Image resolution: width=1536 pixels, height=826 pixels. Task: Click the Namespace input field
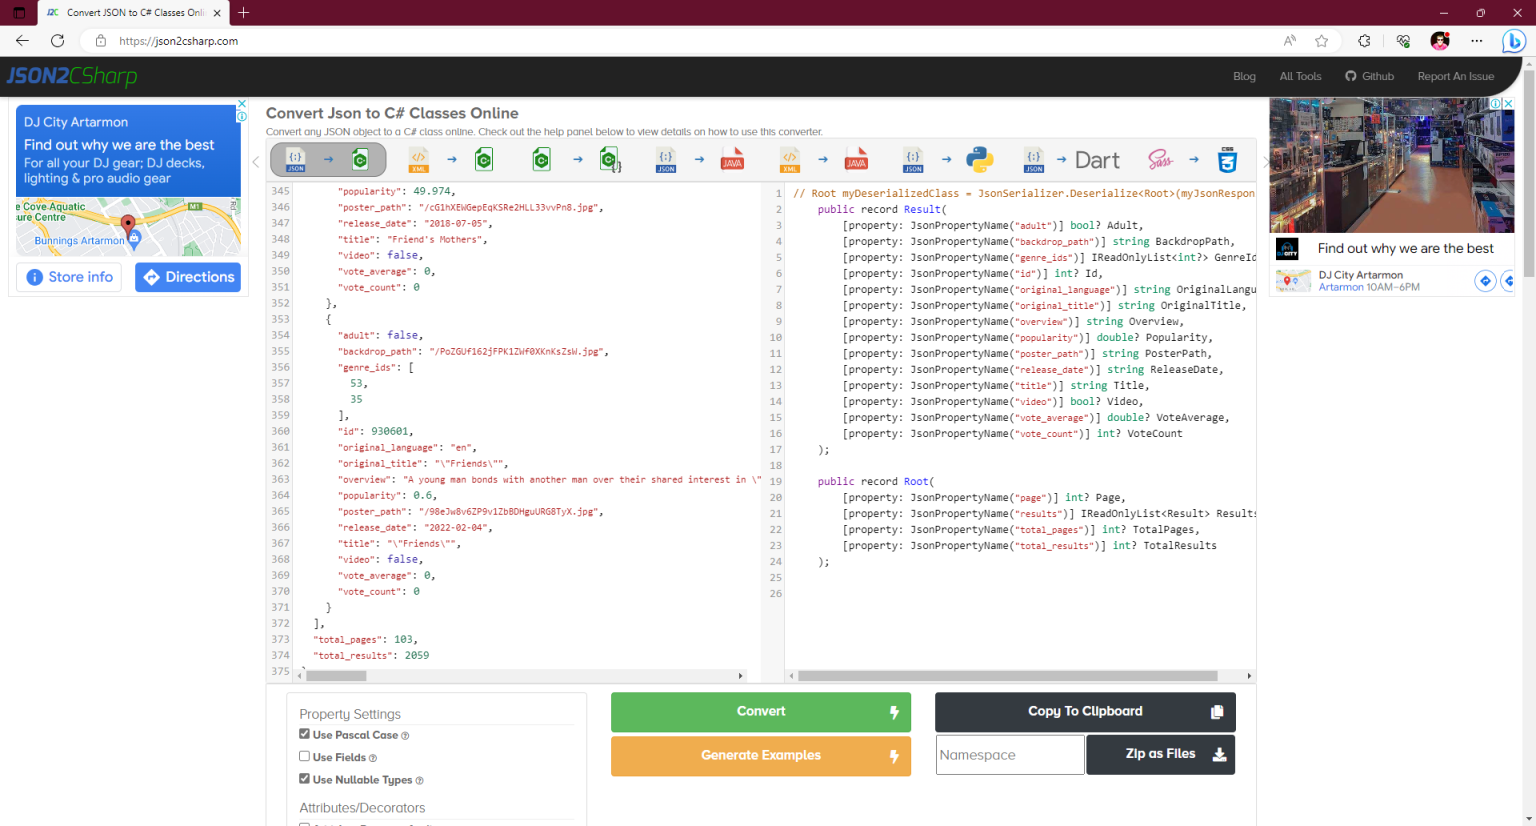[1009, 754]
